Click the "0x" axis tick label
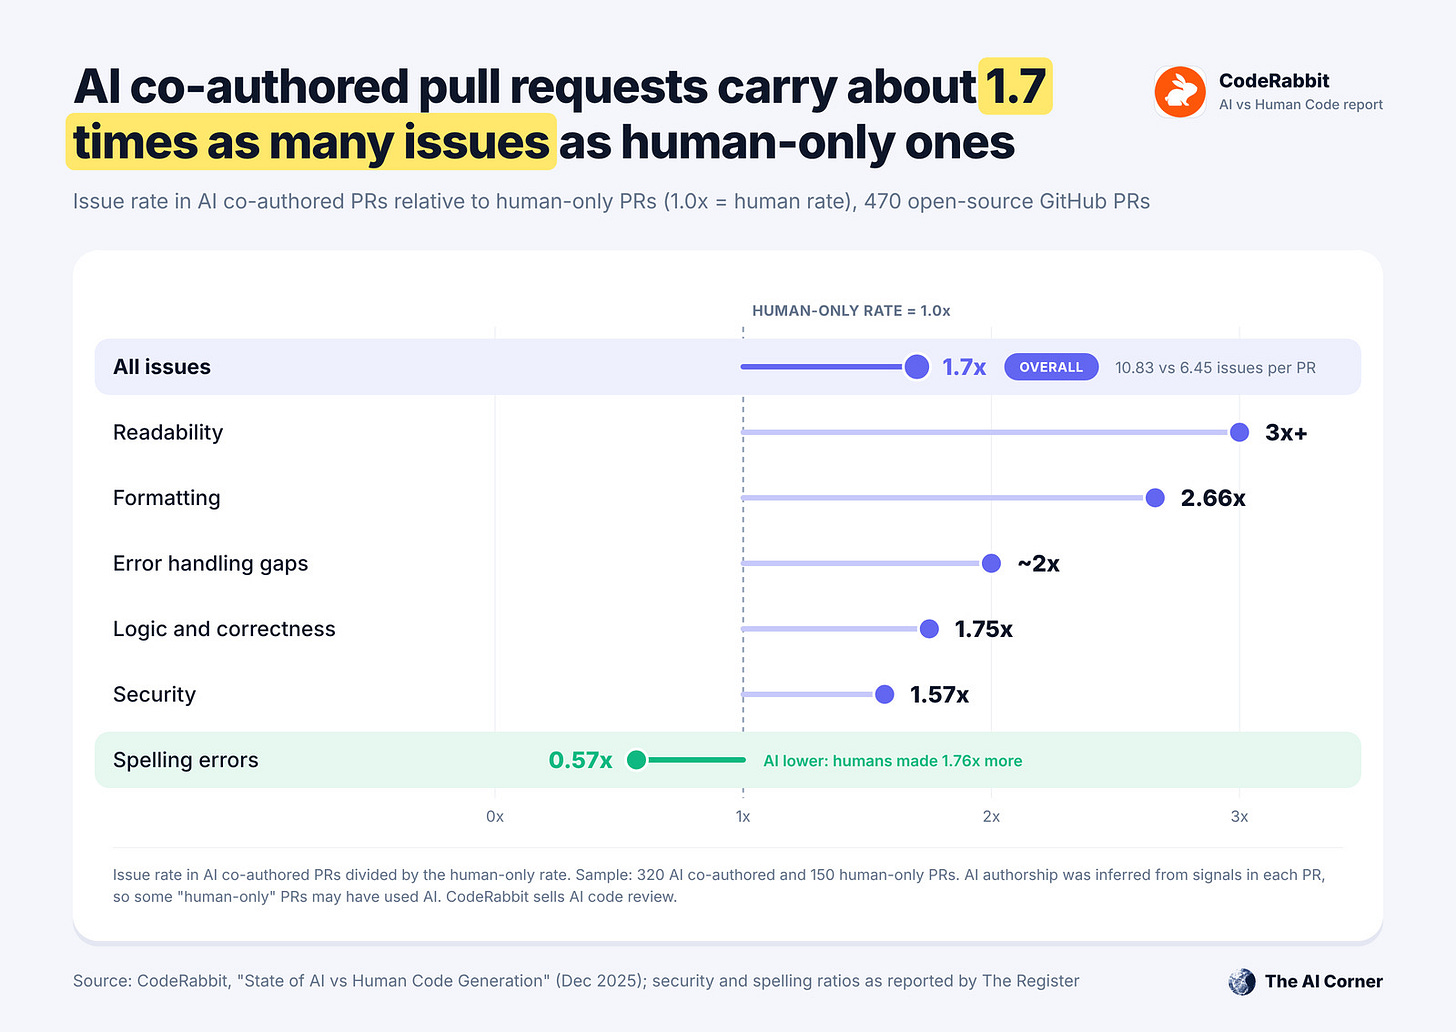 coord(495,816)
